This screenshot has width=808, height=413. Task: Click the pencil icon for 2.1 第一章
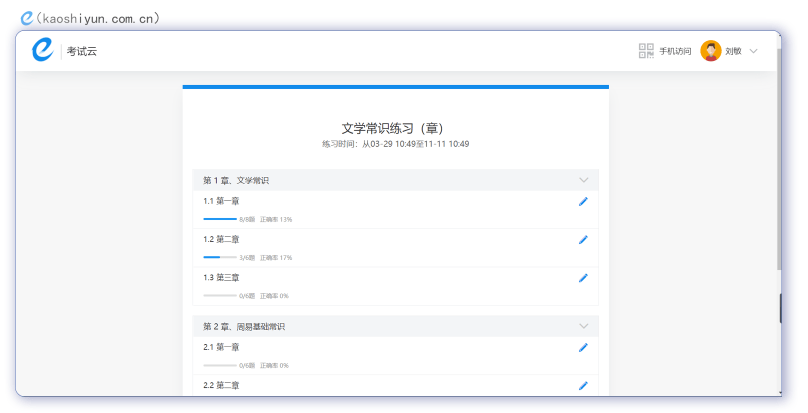(583, 347)
